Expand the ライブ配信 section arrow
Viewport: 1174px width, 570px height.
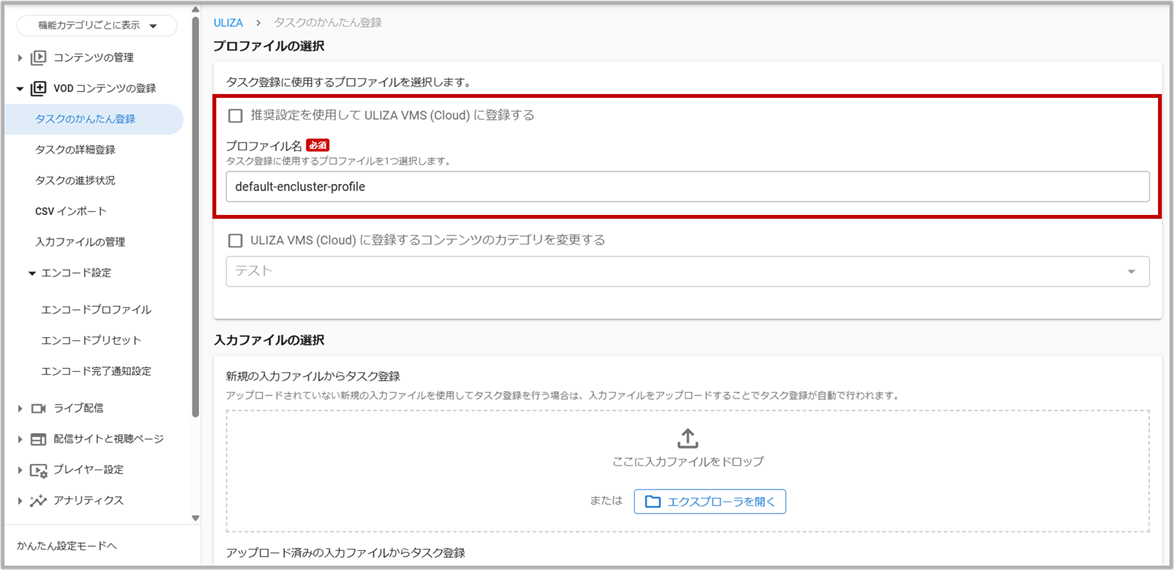[x=19, y=408]
